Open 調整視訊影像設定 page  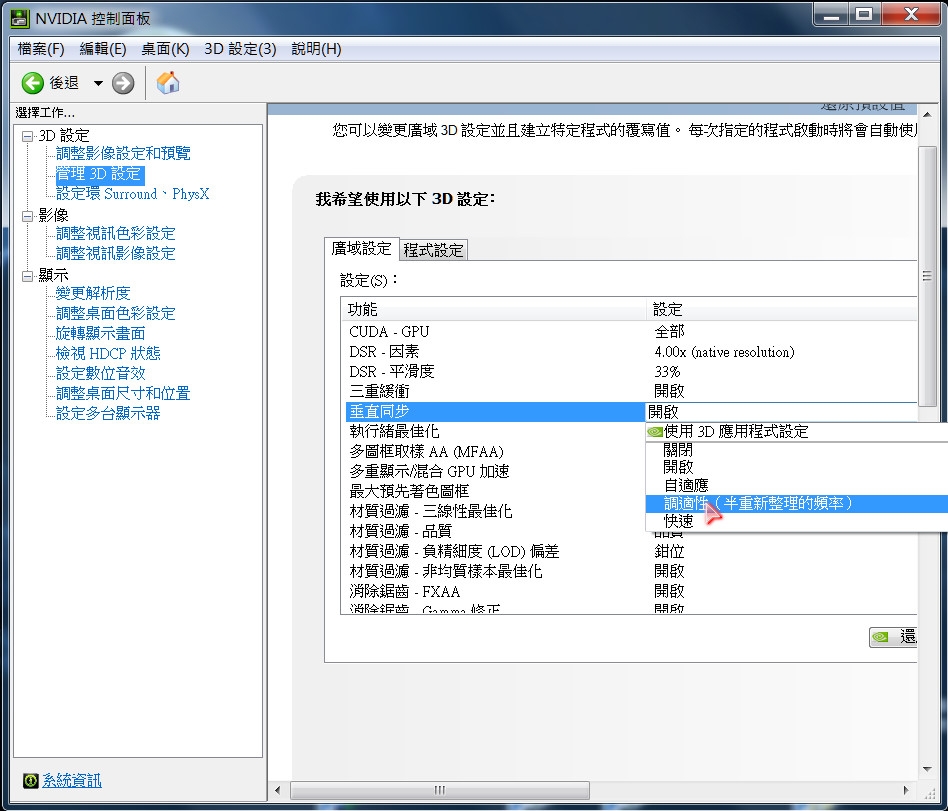click(115, 253)
